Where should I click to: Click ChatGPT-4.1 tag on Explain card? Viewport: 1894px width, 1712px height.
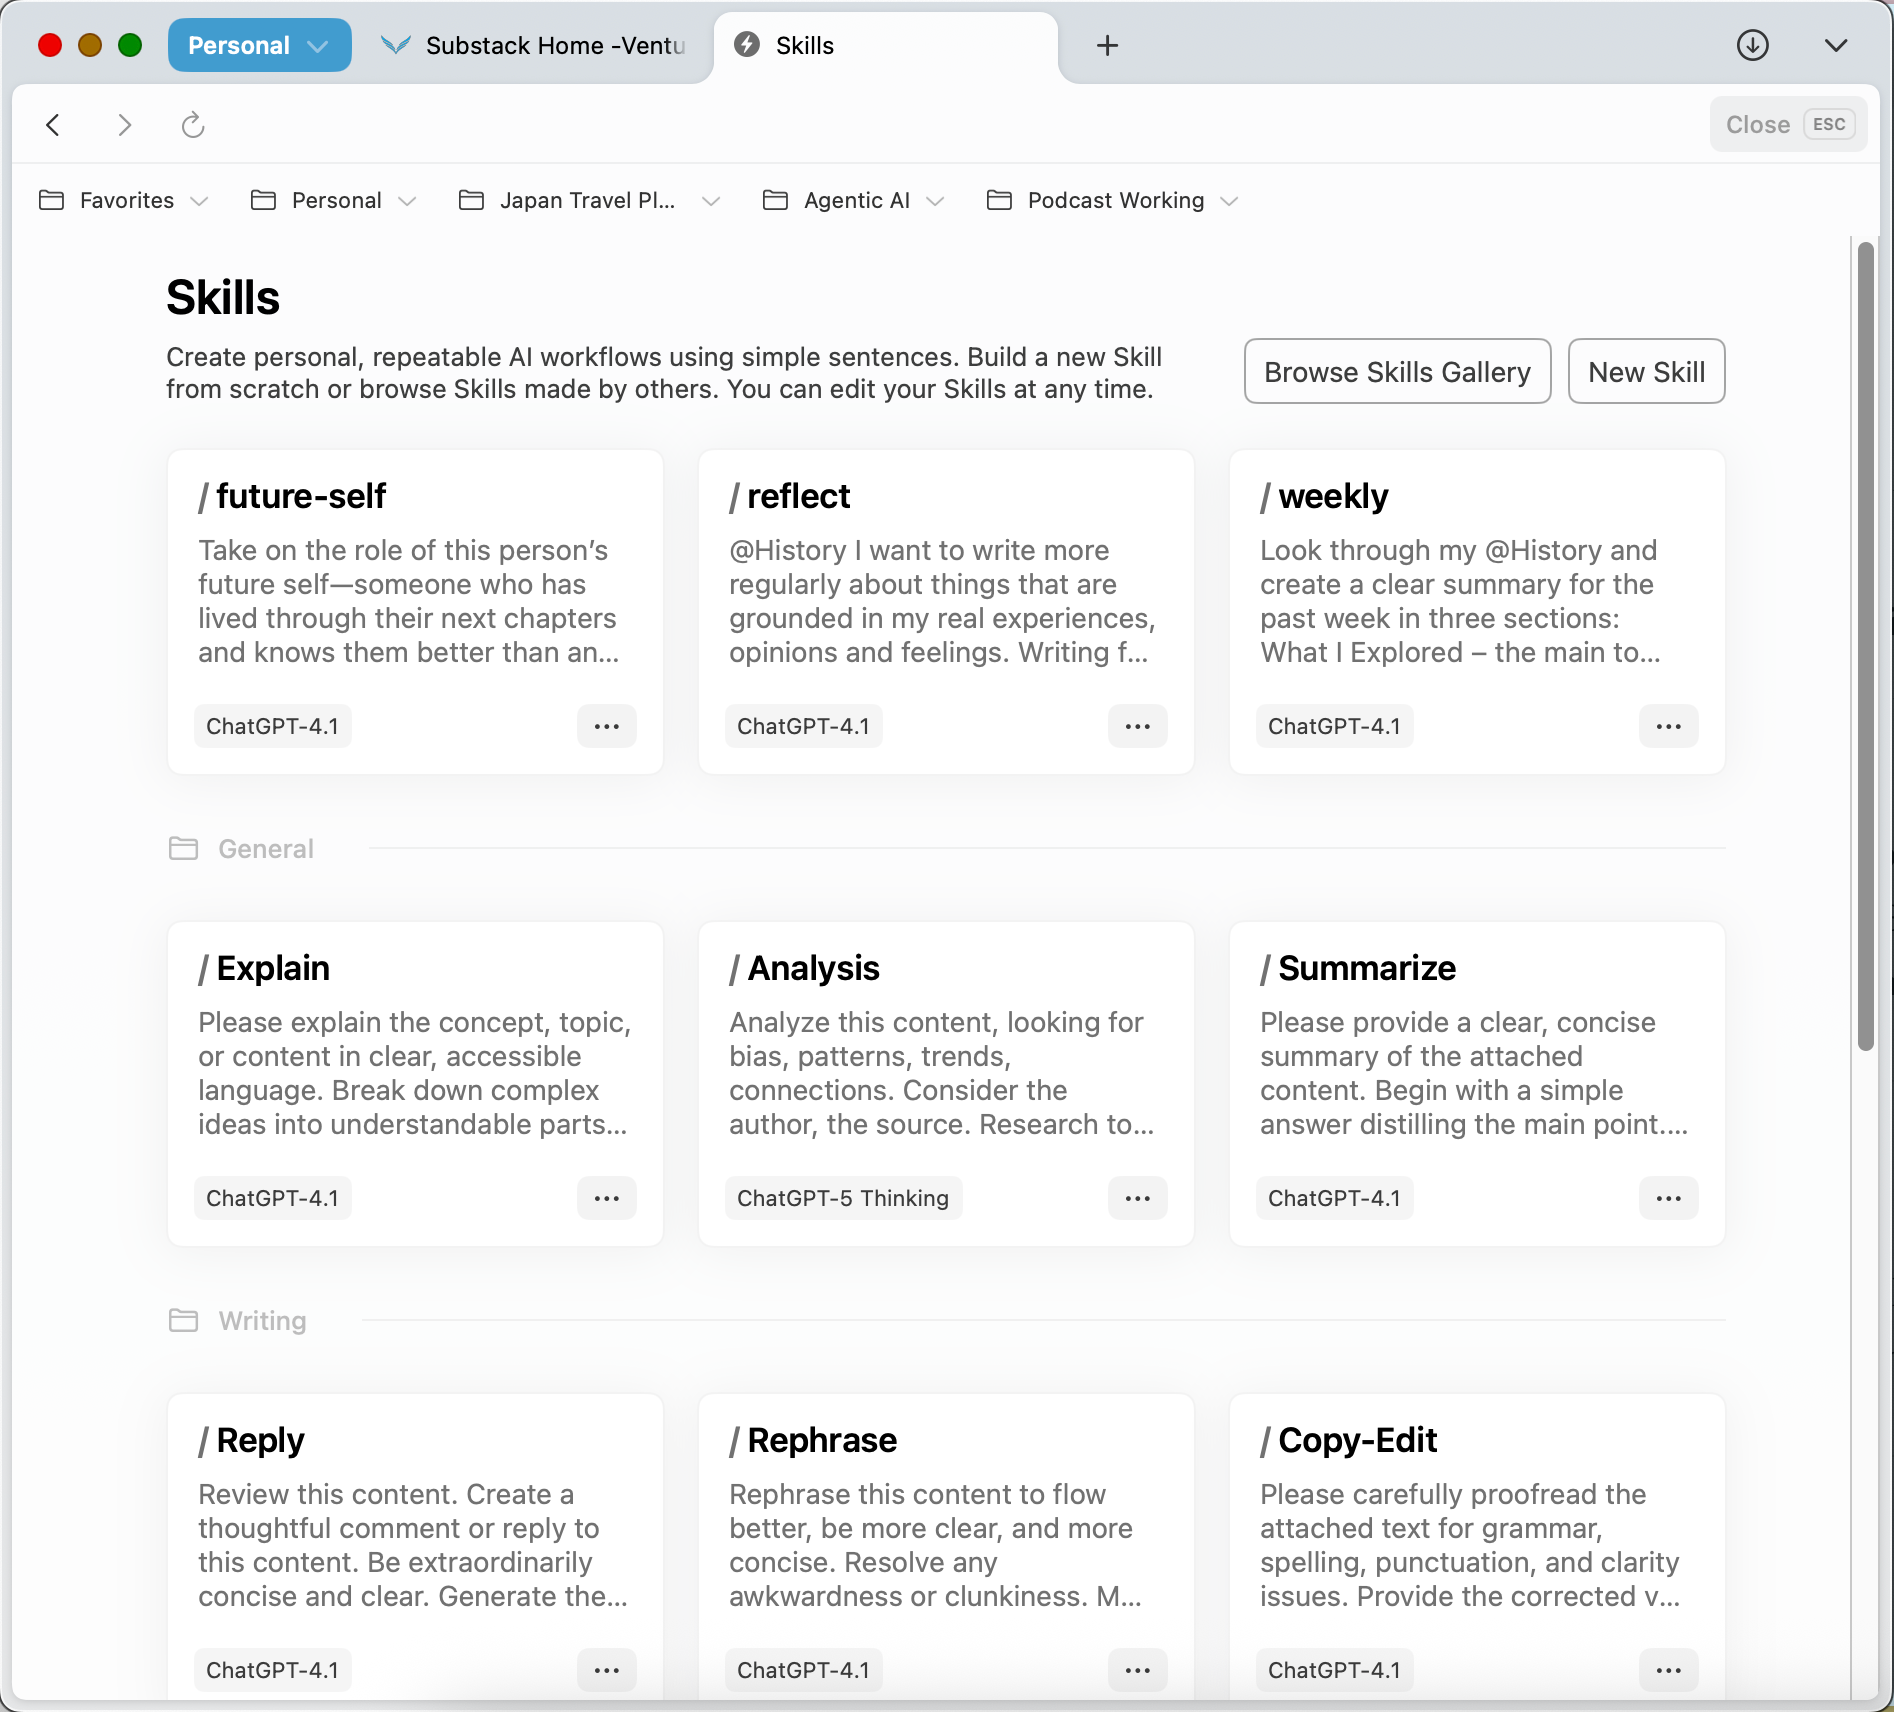[x=272, y=1199]
